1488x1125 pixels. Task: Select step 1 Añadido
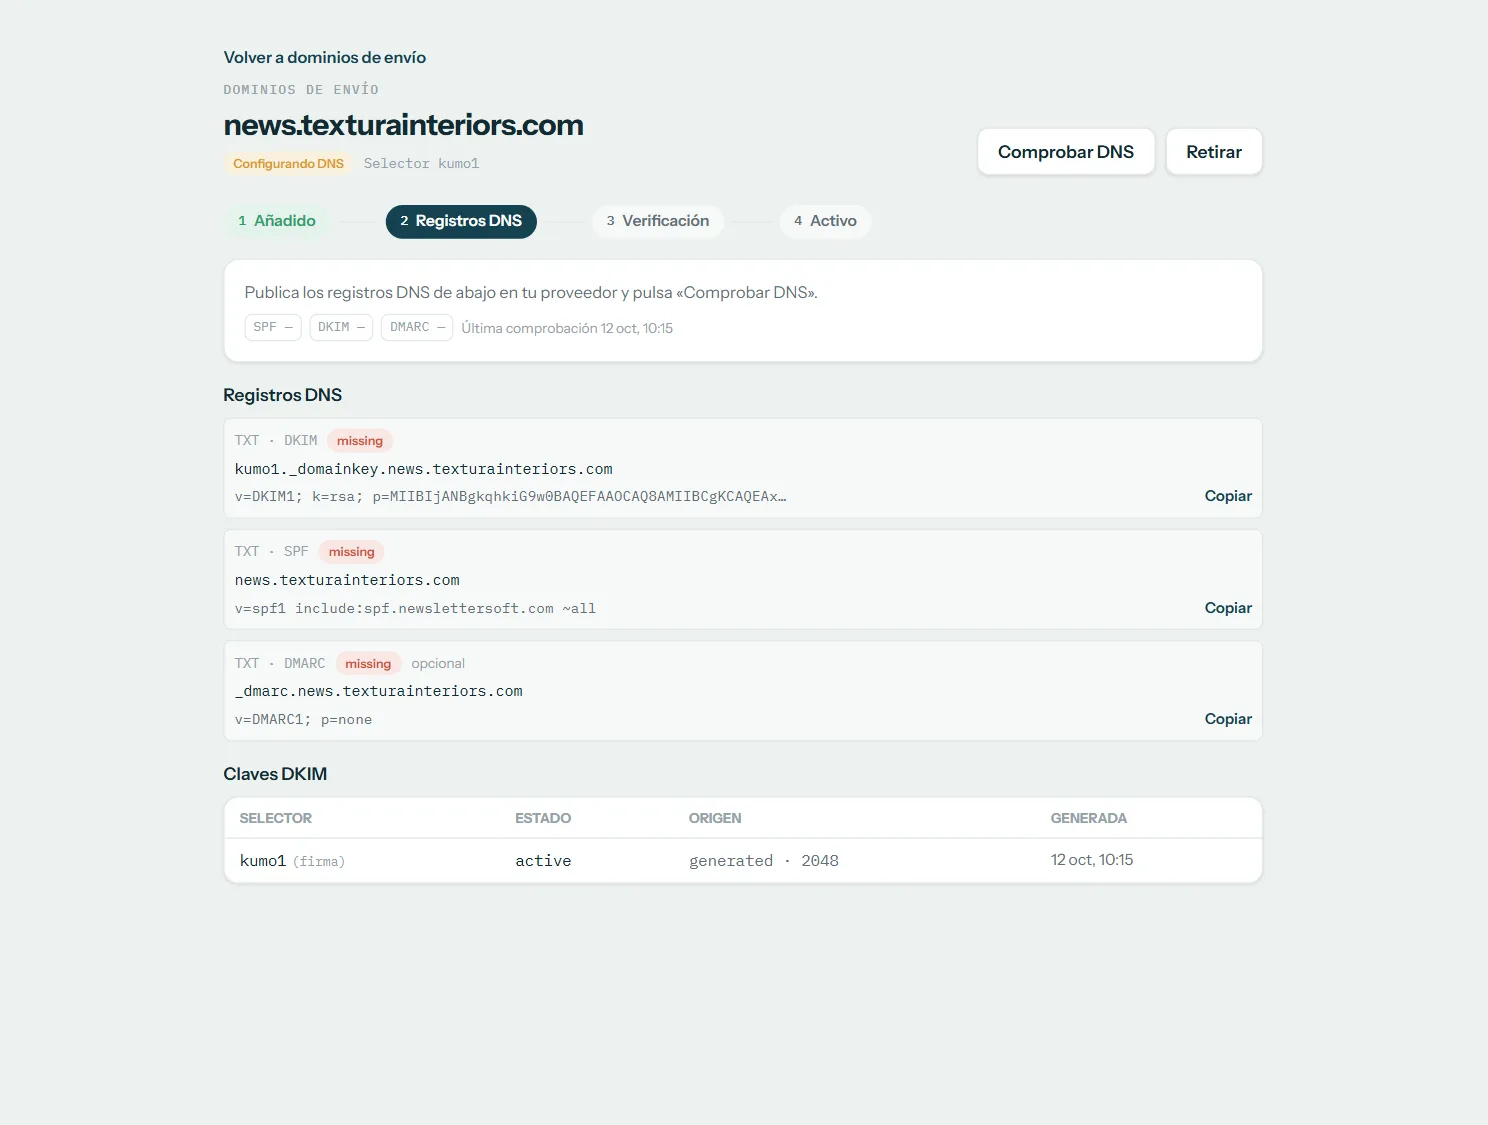pos(277,221)
